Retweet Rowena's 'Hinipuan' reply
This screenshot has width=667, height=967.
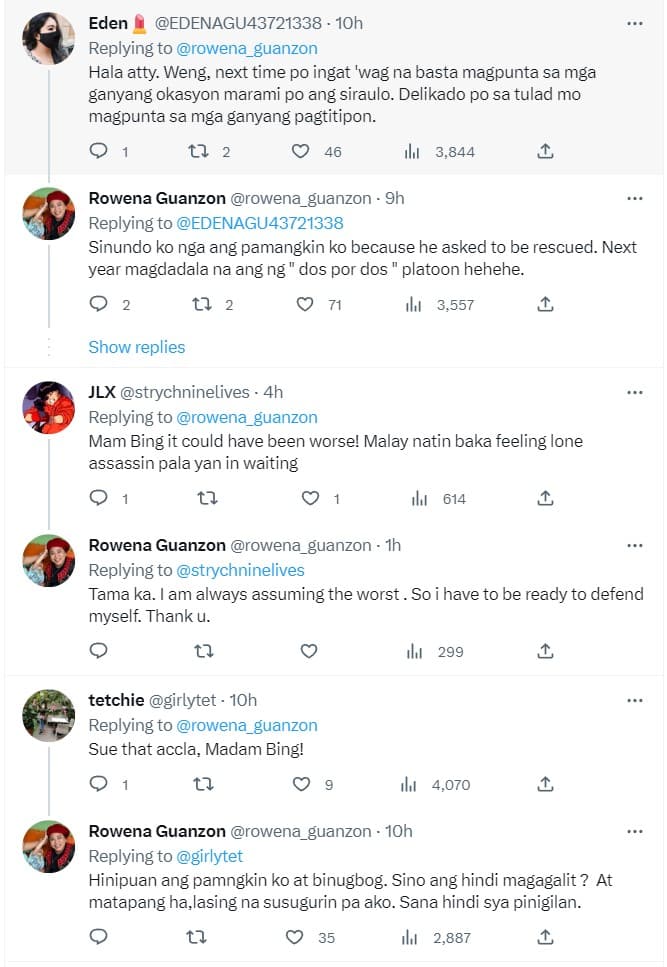point(203,937)
